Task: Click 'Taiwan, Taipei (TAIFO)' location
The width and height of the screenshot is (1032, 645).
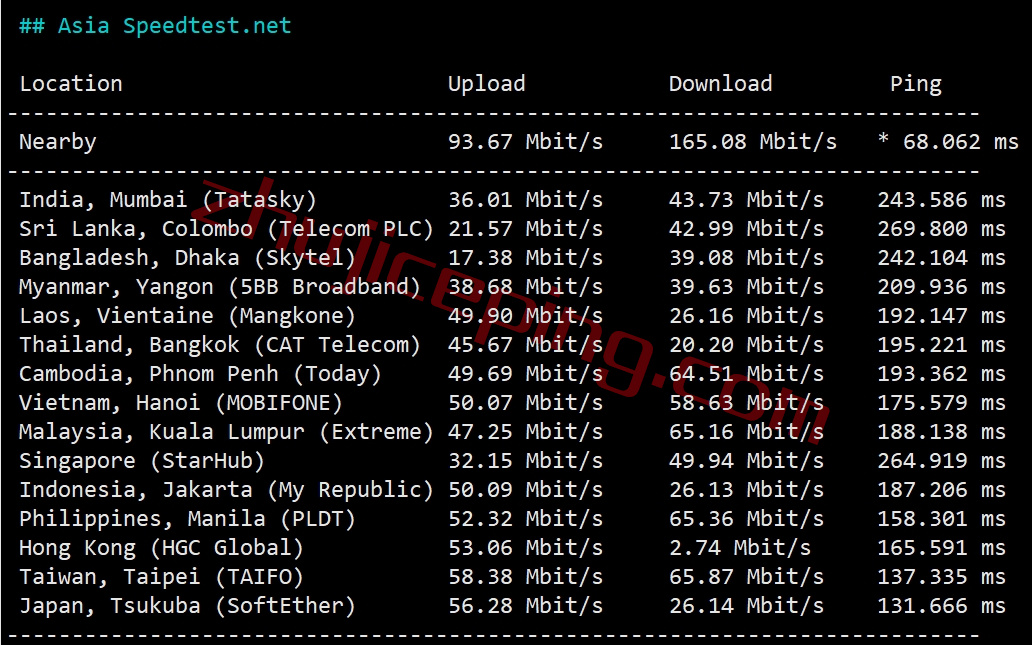Action: coord(161,576)
